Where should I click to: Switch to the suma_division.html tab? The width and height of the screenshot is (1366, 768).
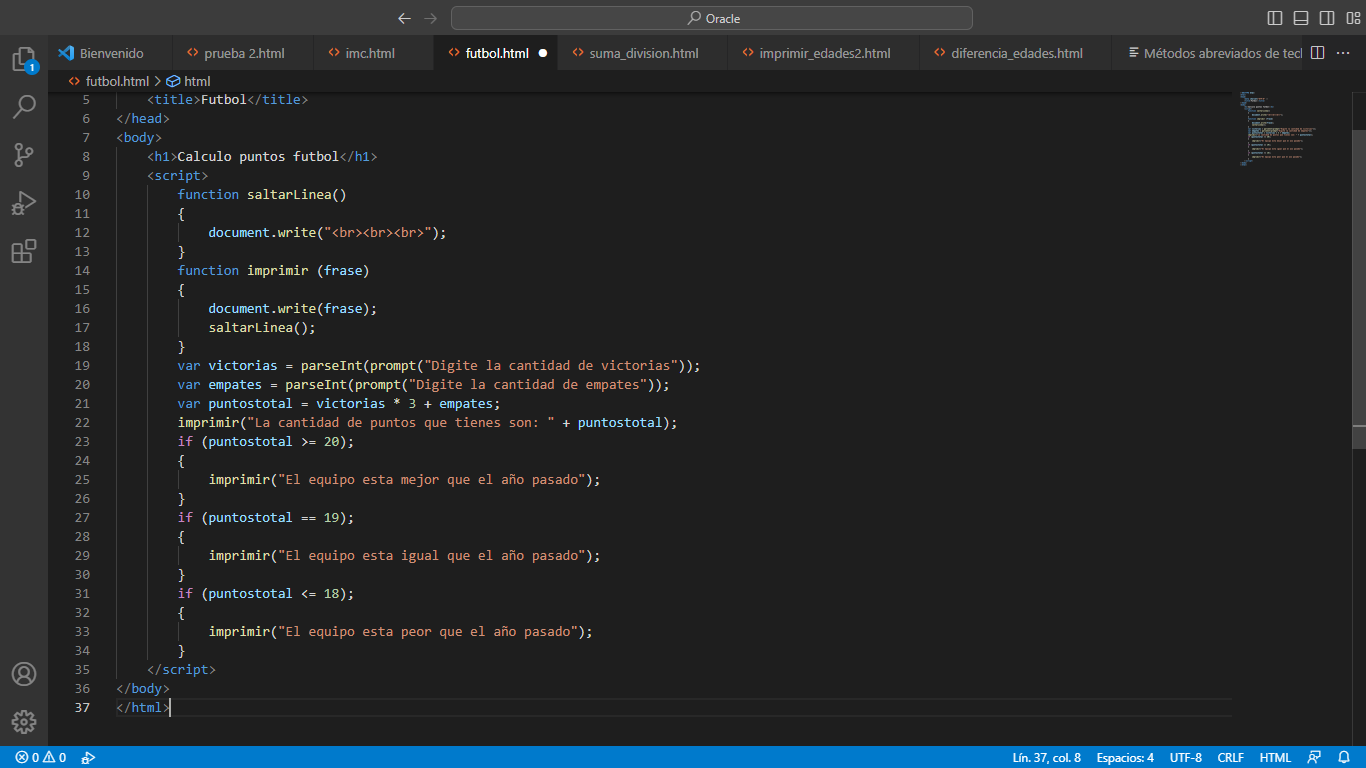(x=643, y=53)
